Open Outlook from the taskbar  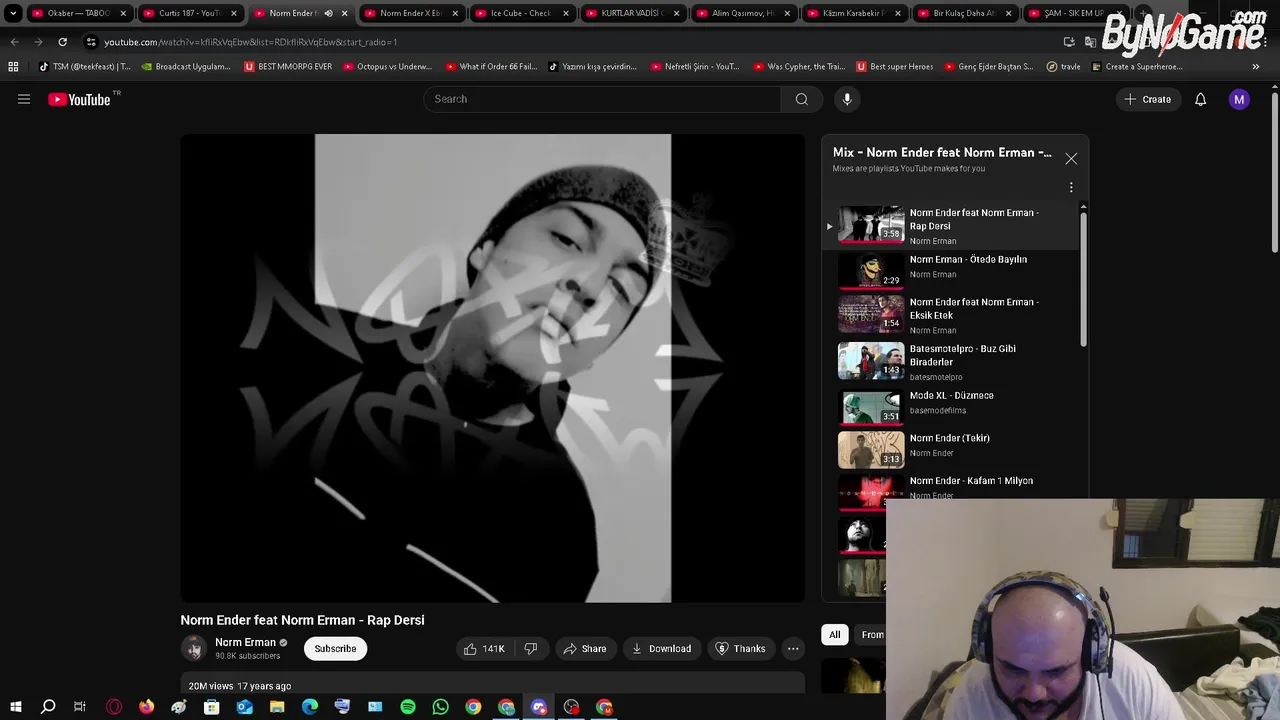[245, 707]
